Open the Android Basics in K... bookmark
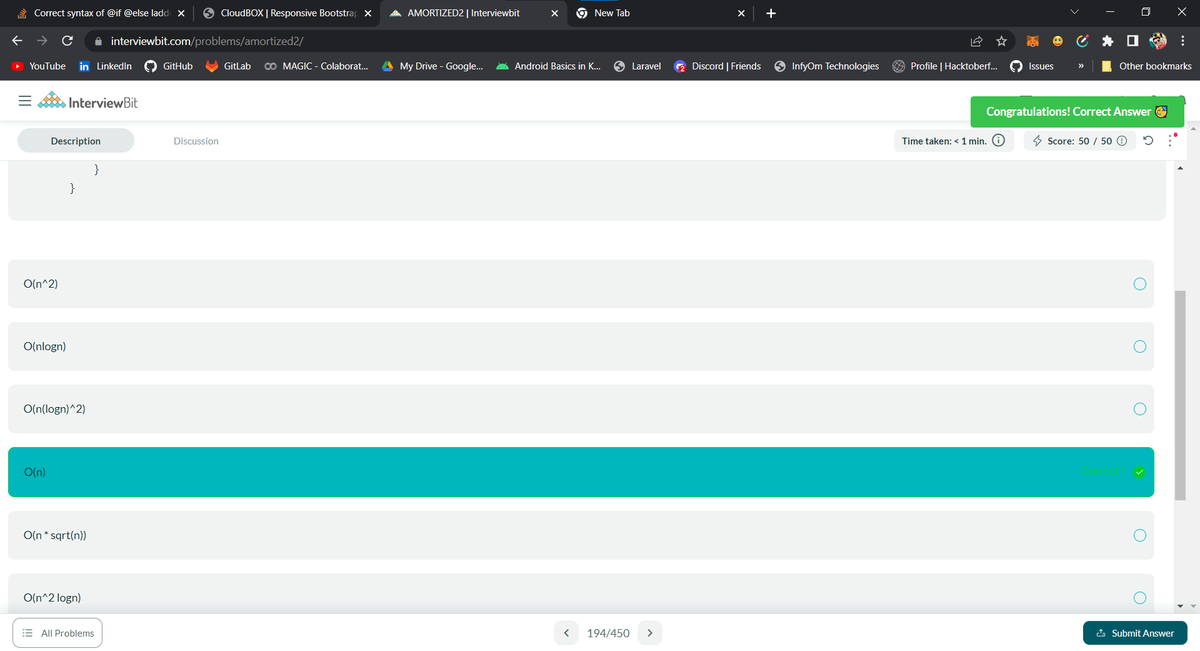This screenshot has height=651, width=1200. 549,66
